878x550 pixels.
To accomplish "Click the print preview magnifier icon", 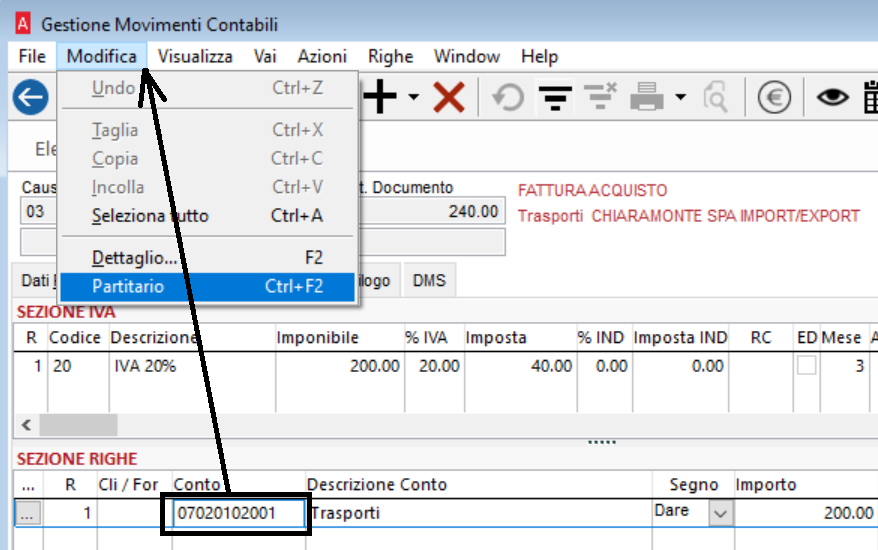I will 716,97.
